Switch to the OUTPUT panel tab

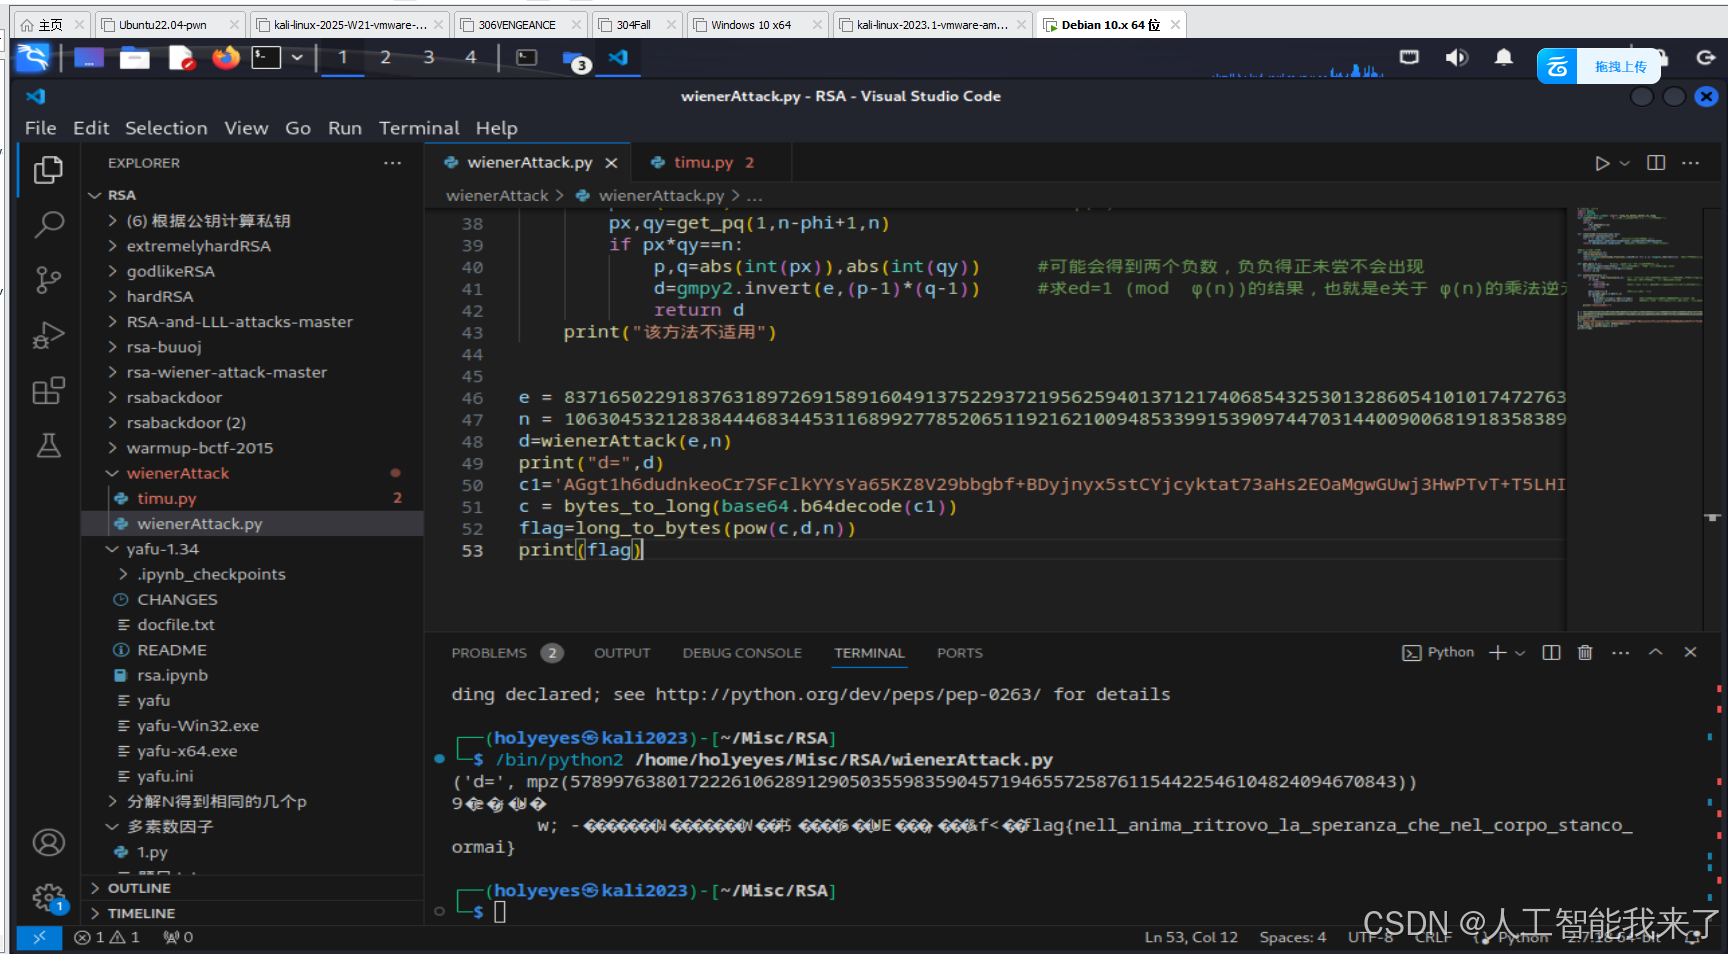tap(622, 653)
